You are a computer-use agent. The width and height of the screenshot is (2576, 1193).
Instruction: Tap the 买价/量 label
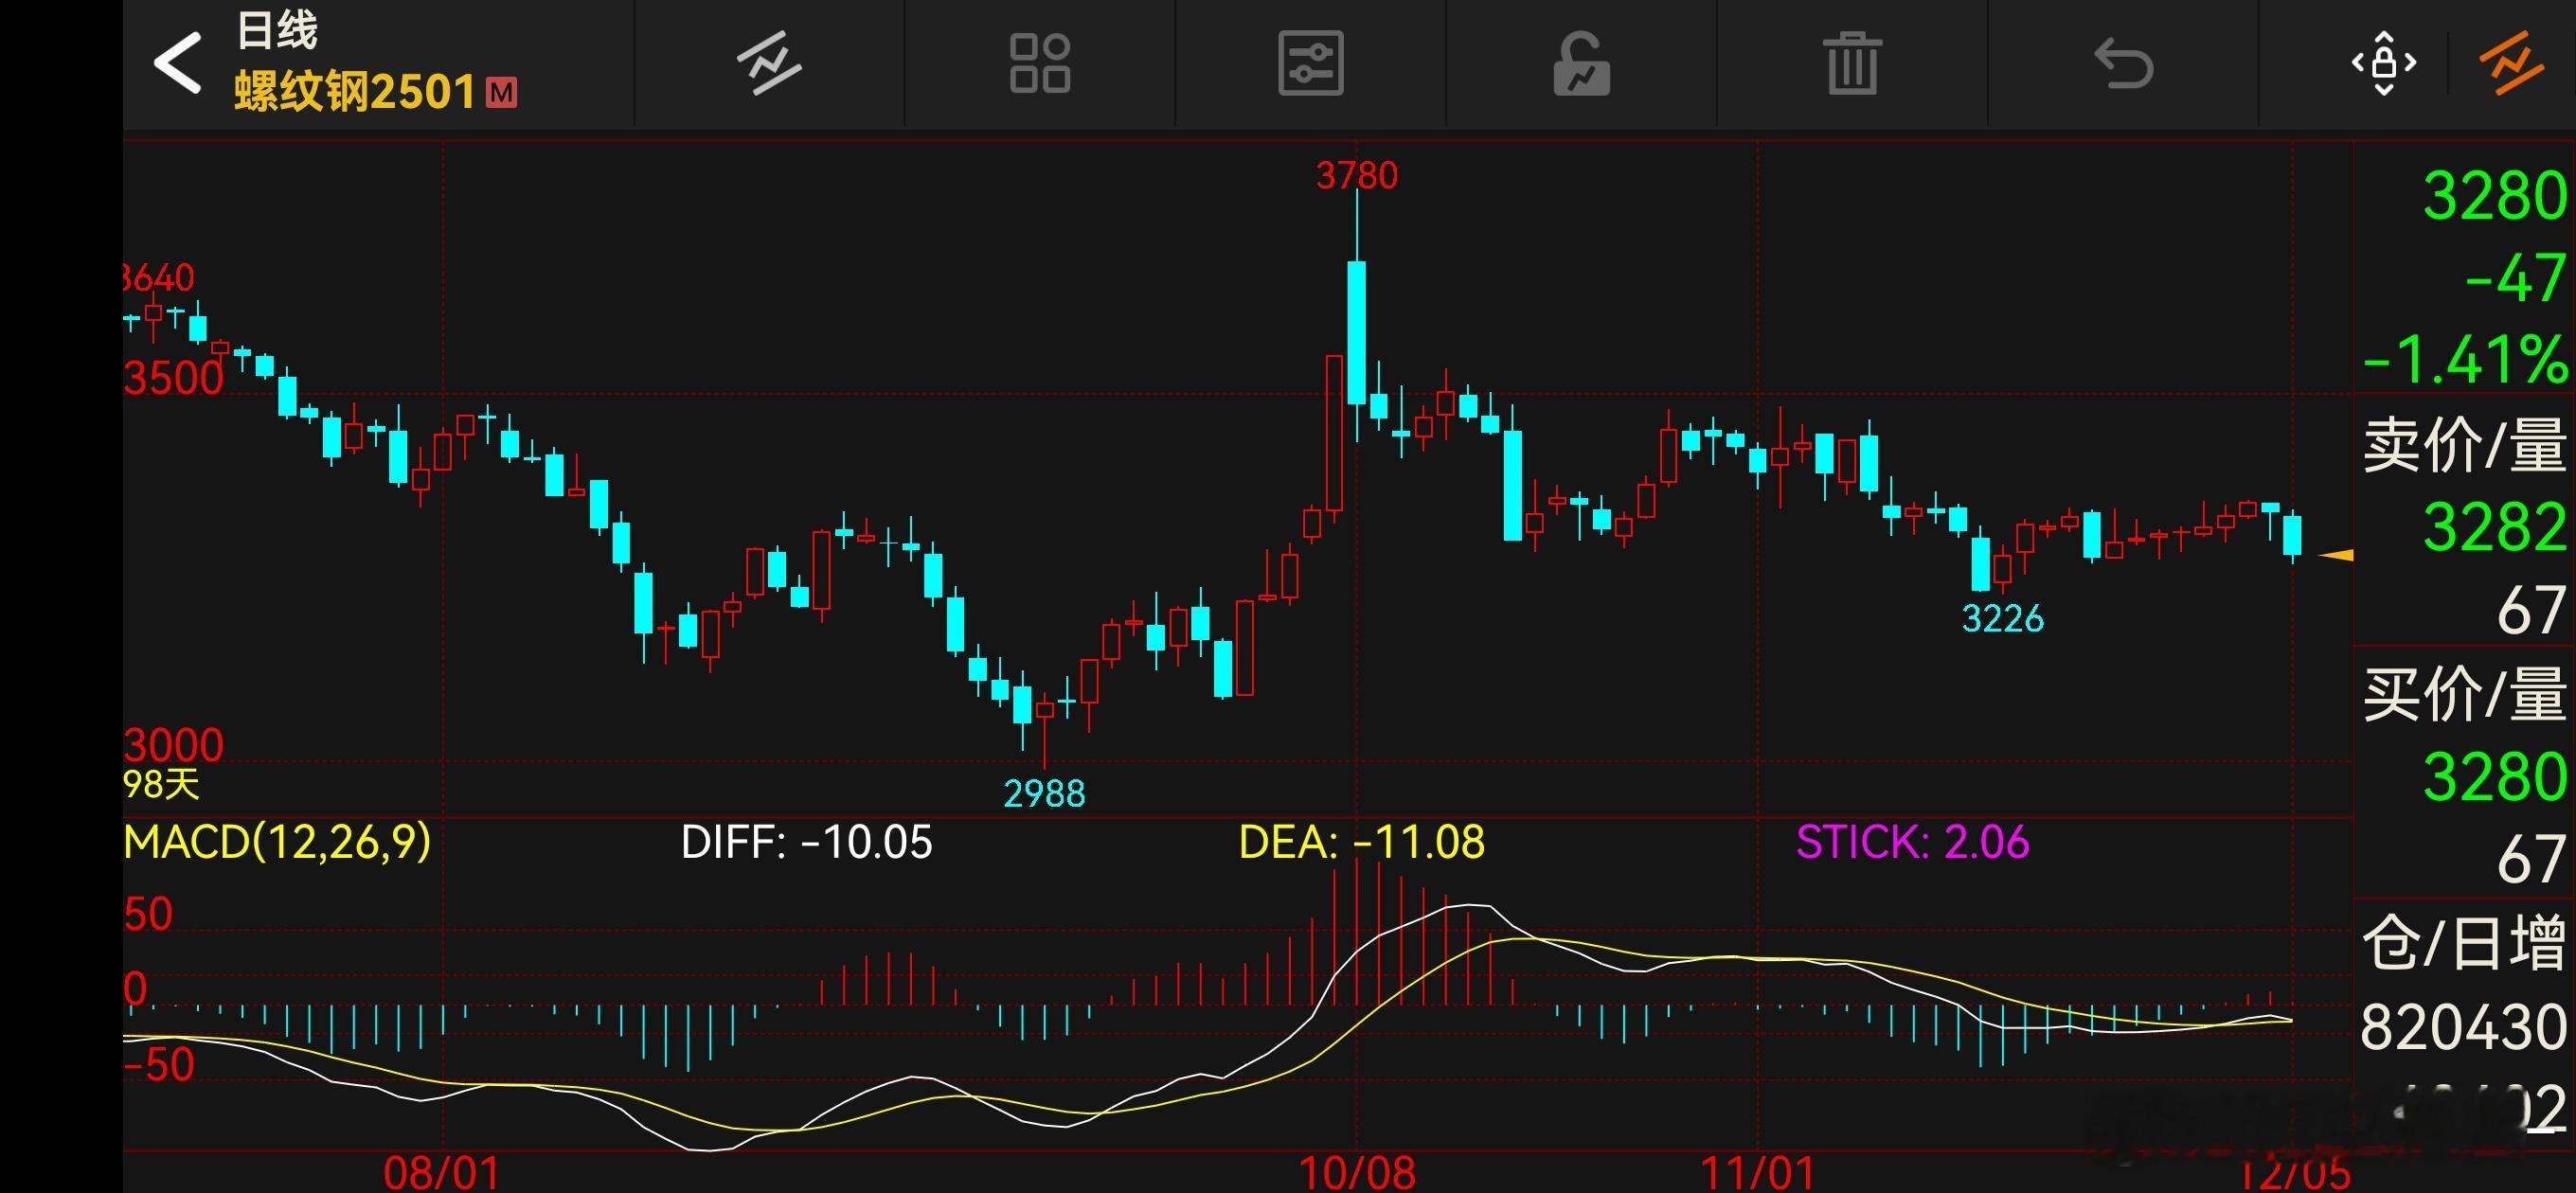[x=2464, y=694]
